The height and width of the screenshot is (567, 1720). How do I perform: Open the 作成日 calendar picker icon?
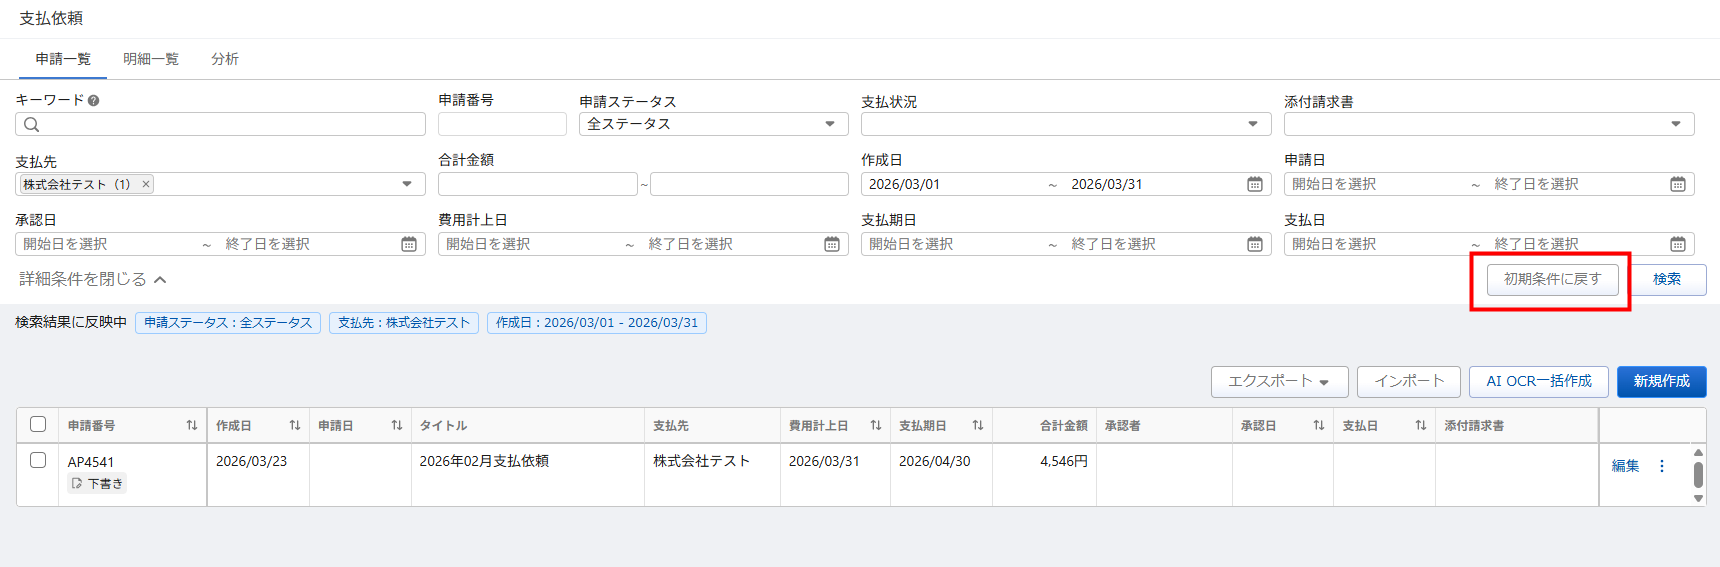pos(1254,184)
